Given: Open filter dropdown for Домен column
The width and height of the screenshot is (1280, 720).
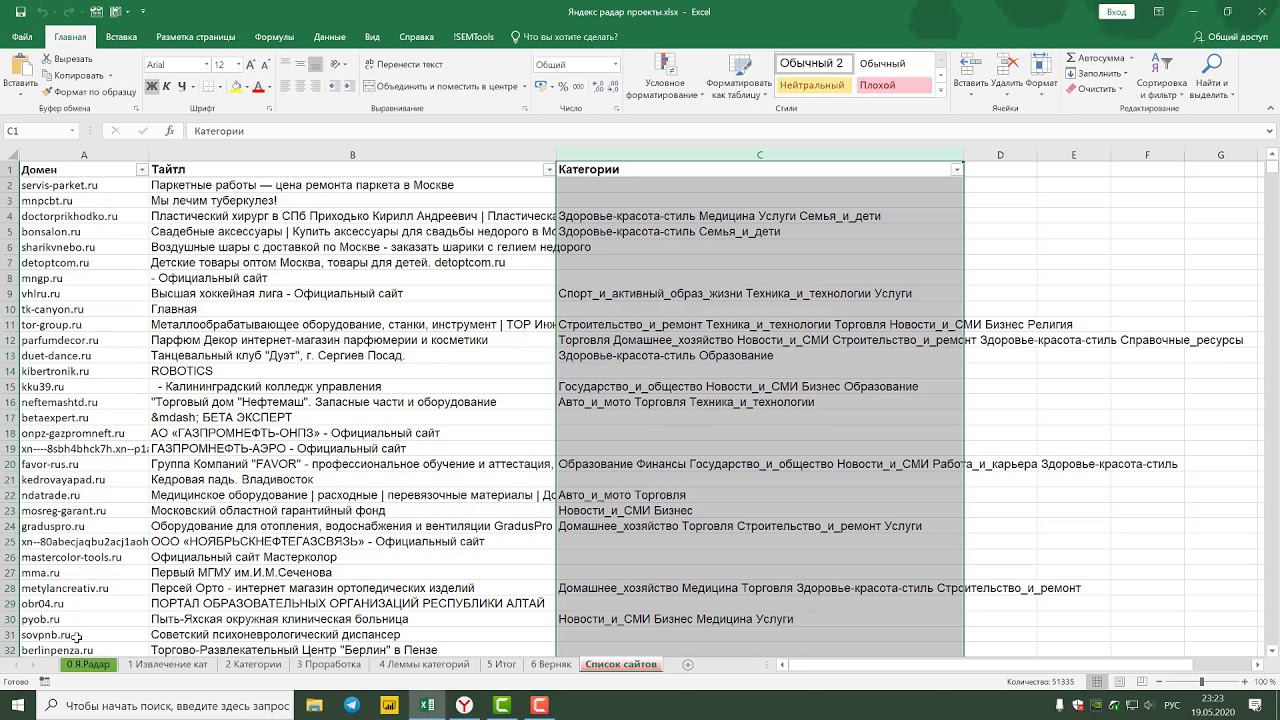Looking at the screenshot, I should tap(141, 170).
